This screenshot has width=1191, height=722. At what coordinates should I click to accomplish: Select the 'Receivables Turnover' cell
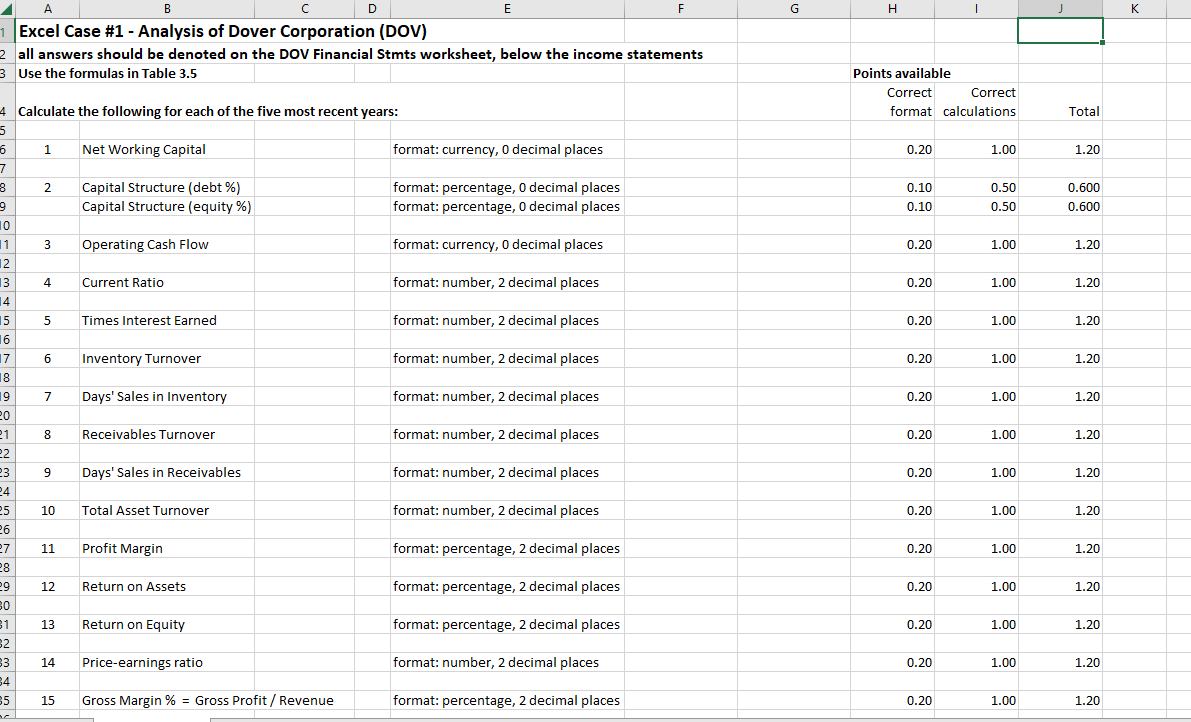click(167, 434)
